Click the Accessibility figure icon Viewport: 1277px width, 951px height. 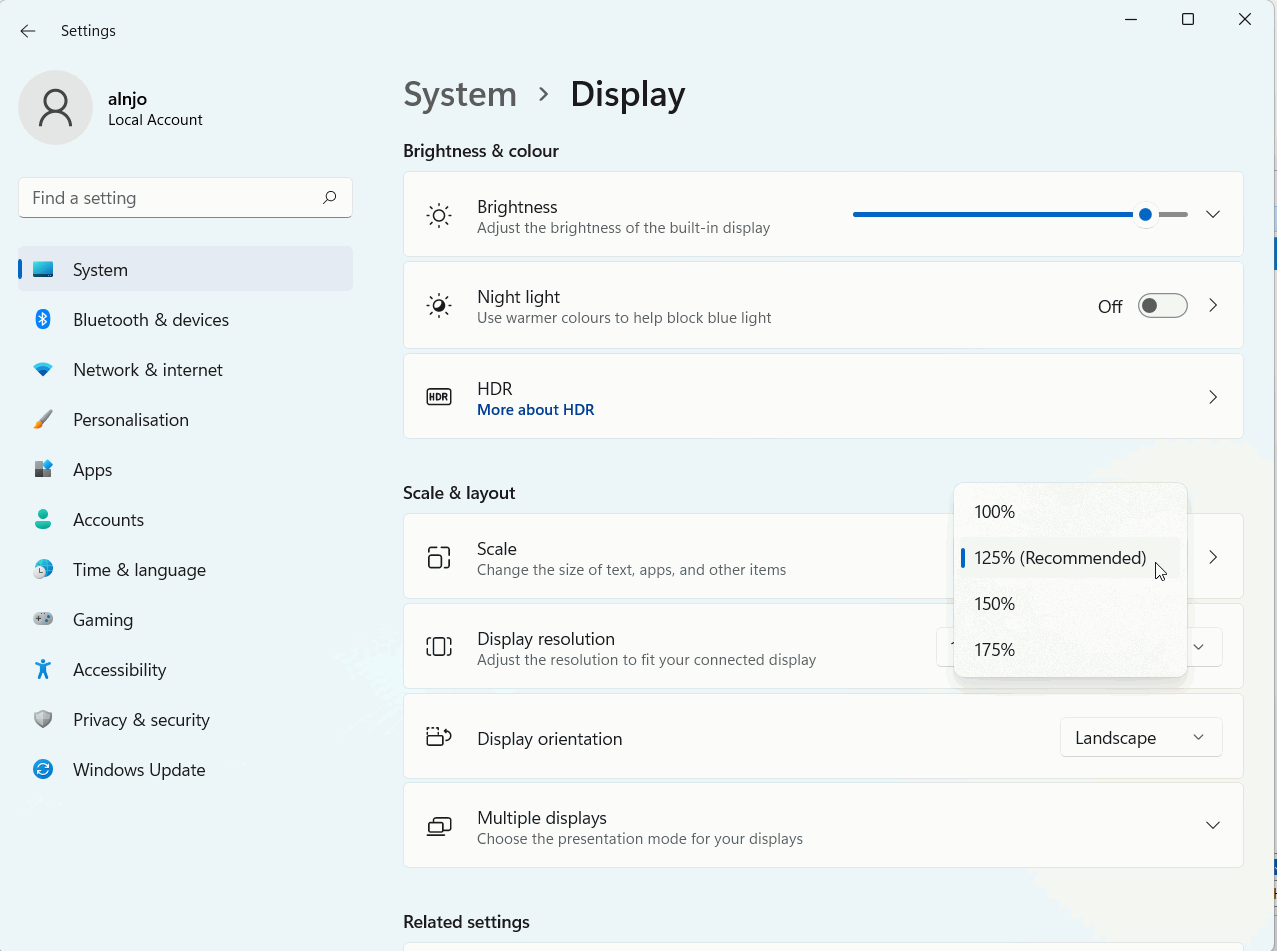click(x=43, y=670)
